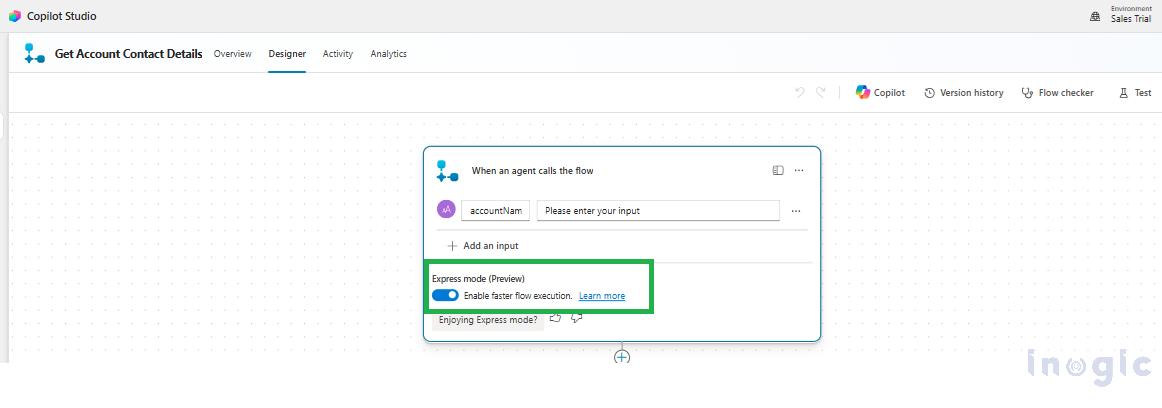The height and width of the screenshot is (408, 1162).
Task: Open the trigger card more options menu
Action: [799, 170]
